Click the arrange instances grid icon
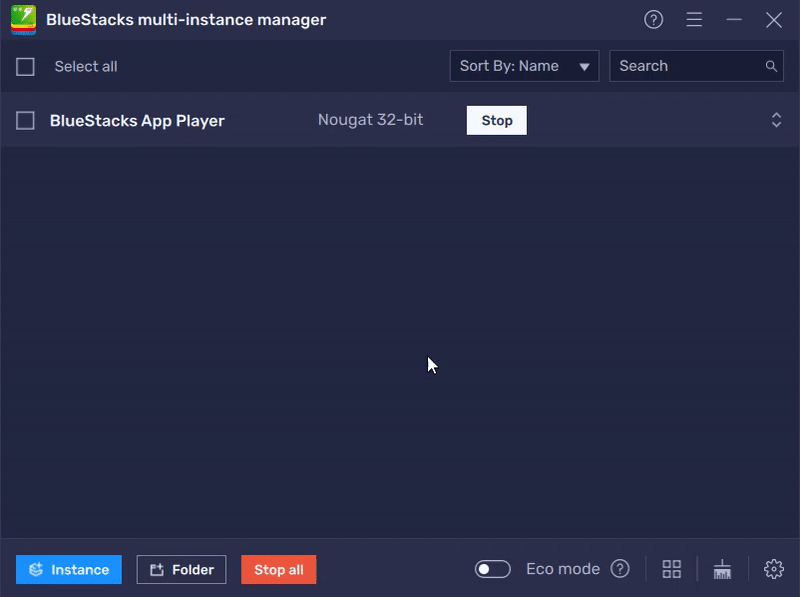 (671, 569)
